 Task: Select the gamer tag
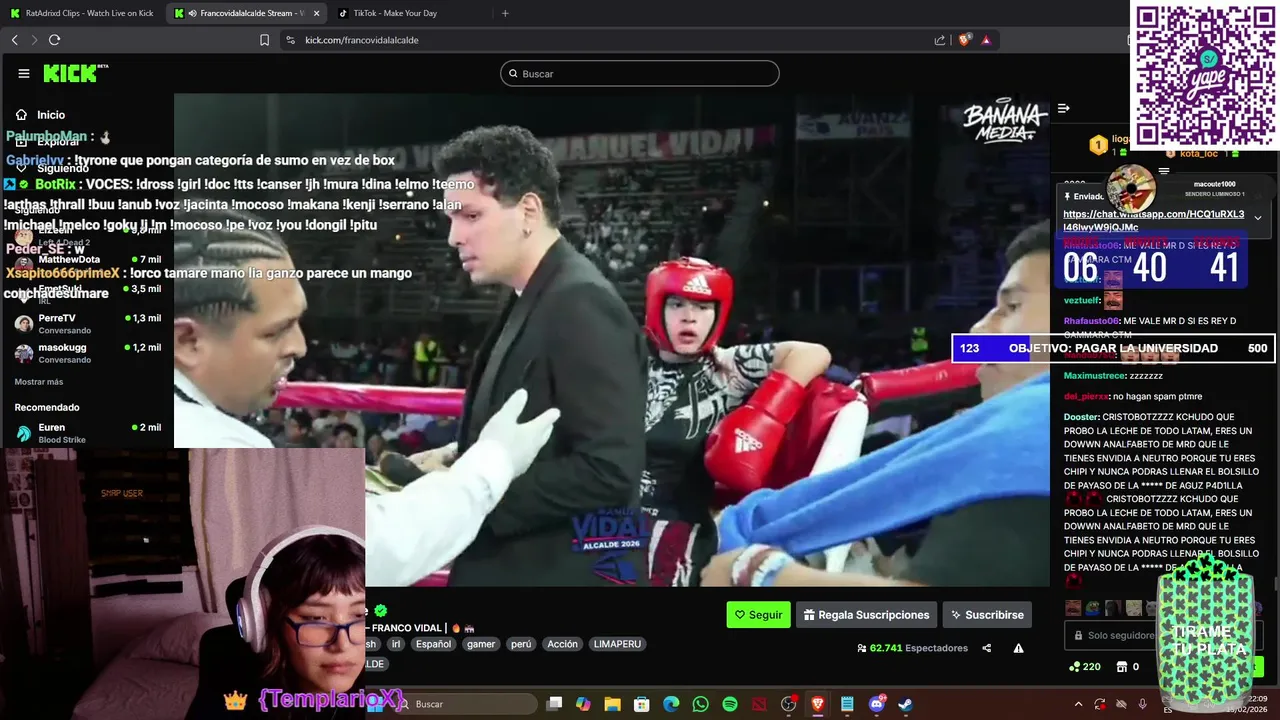[x=481, y=644]
